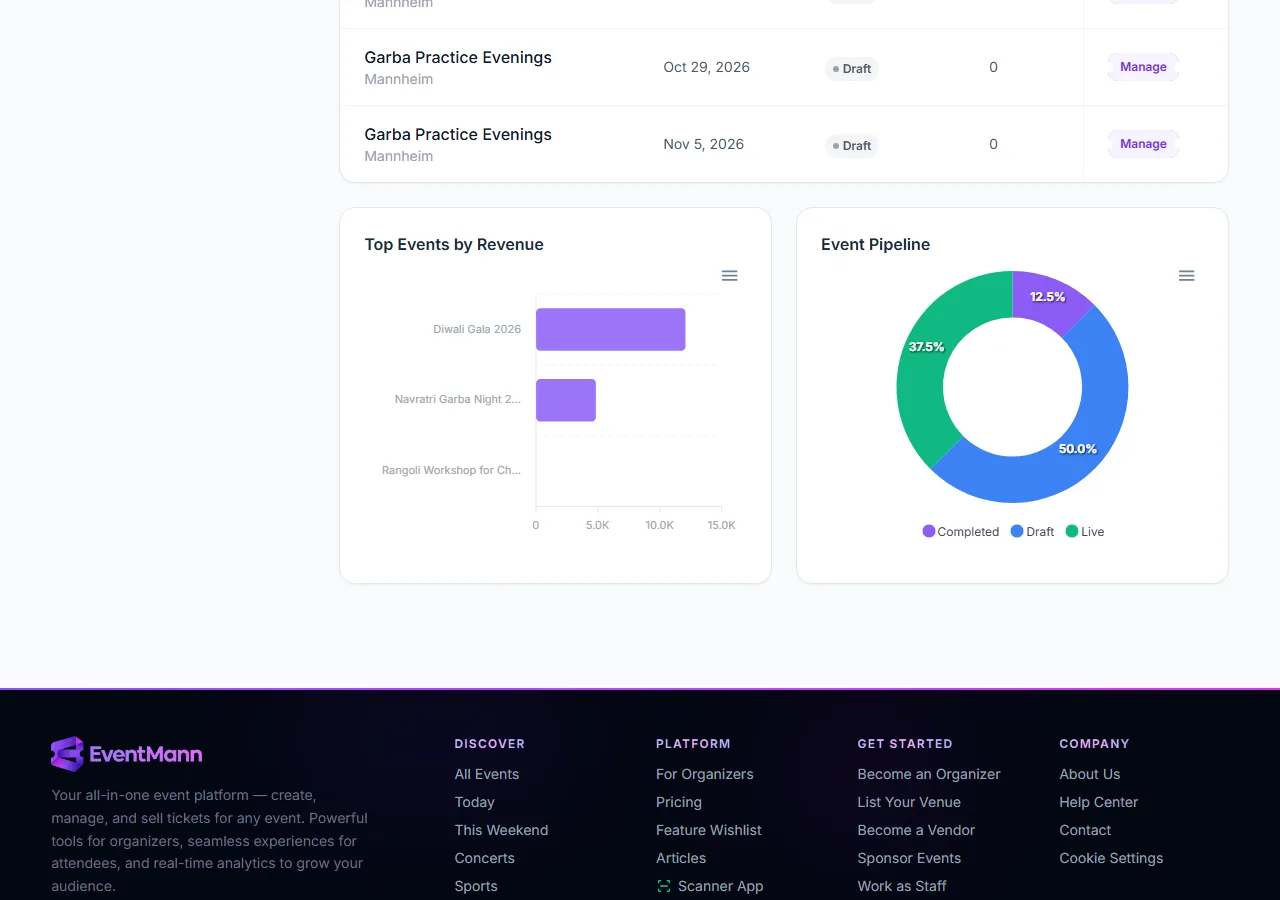Click Become a Vendor
Viewport: 1280px width, 900px height.
click(916, 830)
